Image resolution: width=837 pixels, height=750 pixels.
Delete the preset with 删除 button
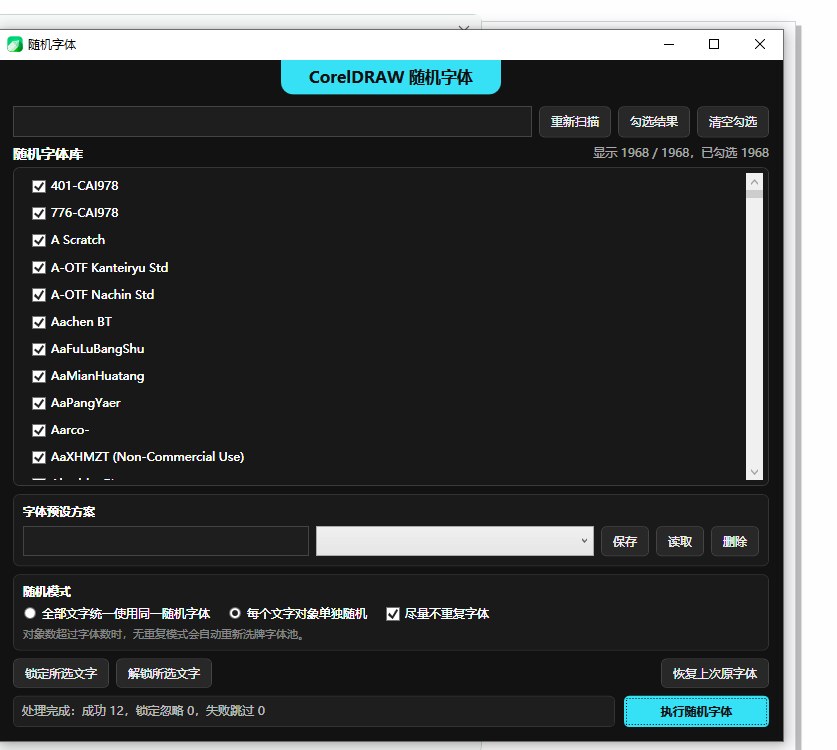coord(735,541)
